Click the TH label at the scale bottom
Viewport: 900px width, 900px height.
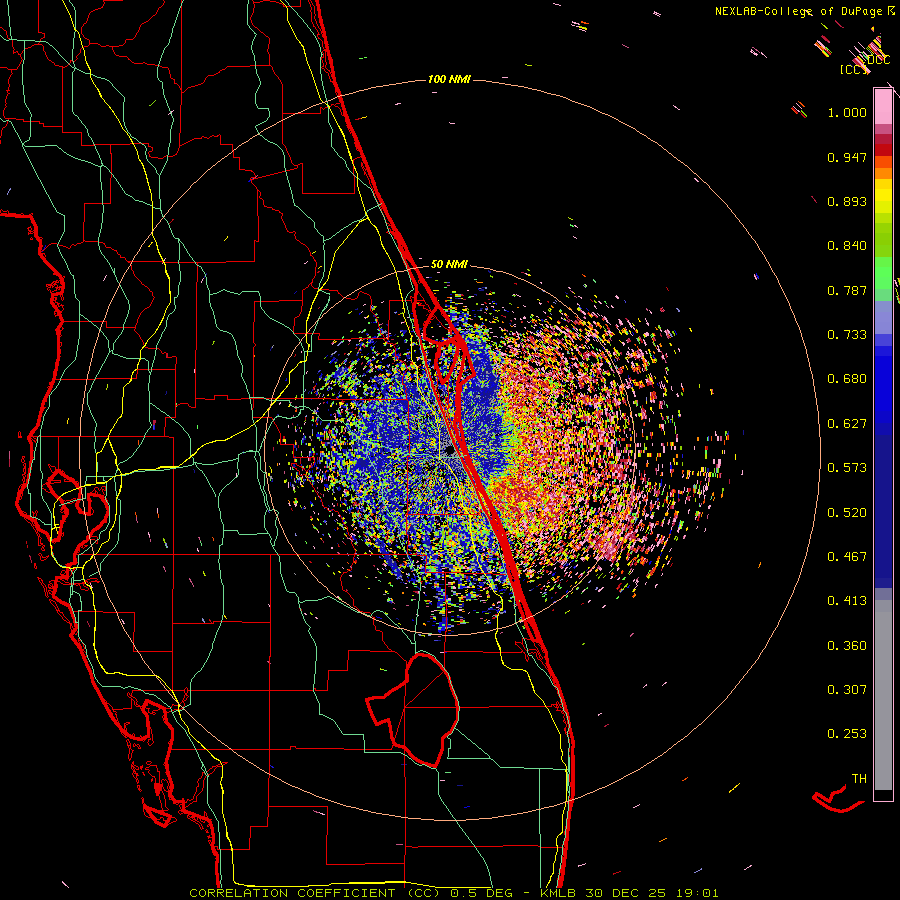coord(859,779)
